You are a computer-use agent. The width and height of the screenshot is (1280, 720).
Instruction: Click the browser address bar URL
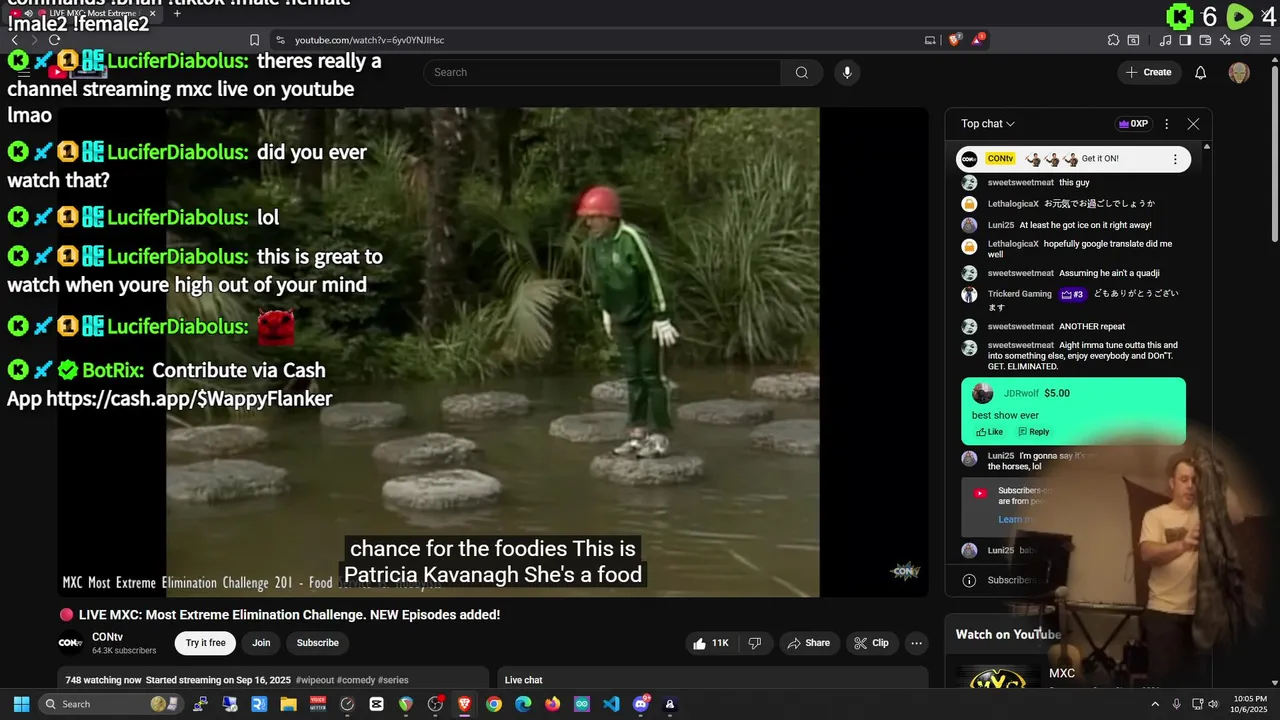369,40
